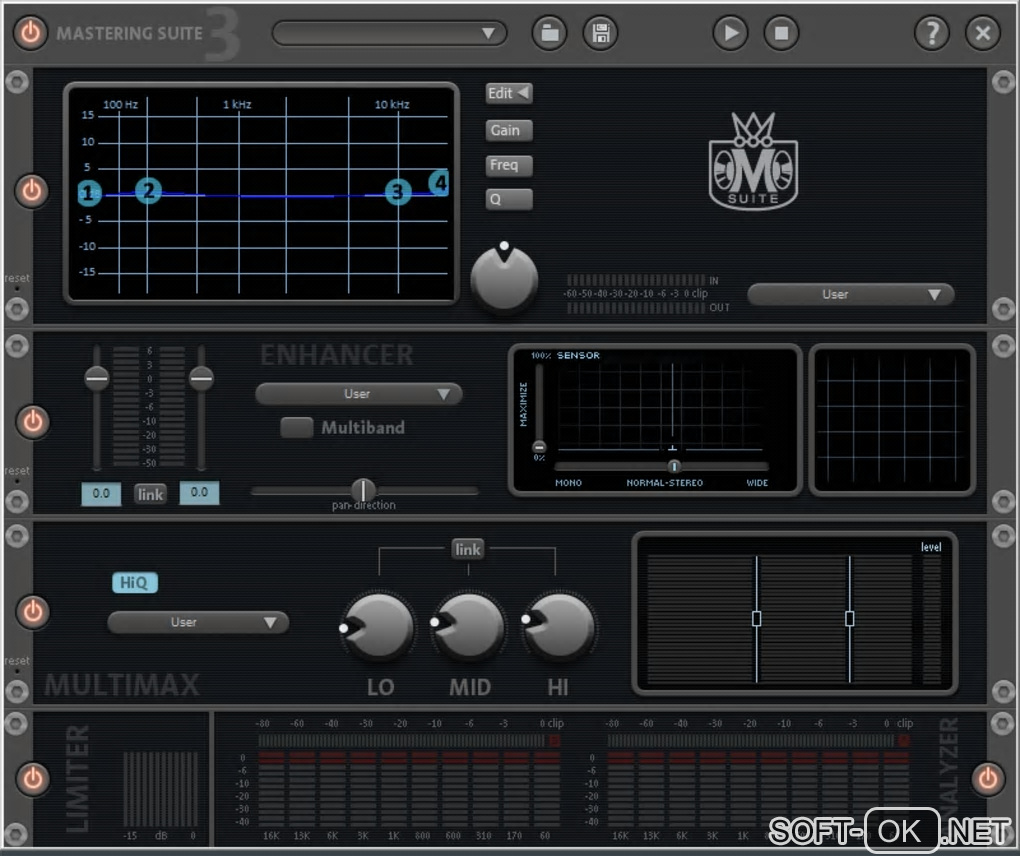Toggle the Enhancer module power button
The width and height of the screenshot is (1020, 856).
33,421
